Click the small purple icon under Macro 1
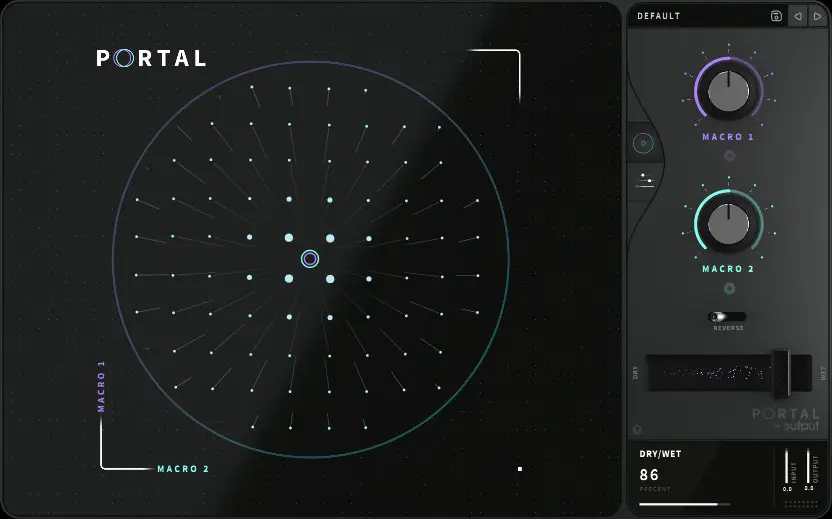The image size is (832, 519). 729,155
